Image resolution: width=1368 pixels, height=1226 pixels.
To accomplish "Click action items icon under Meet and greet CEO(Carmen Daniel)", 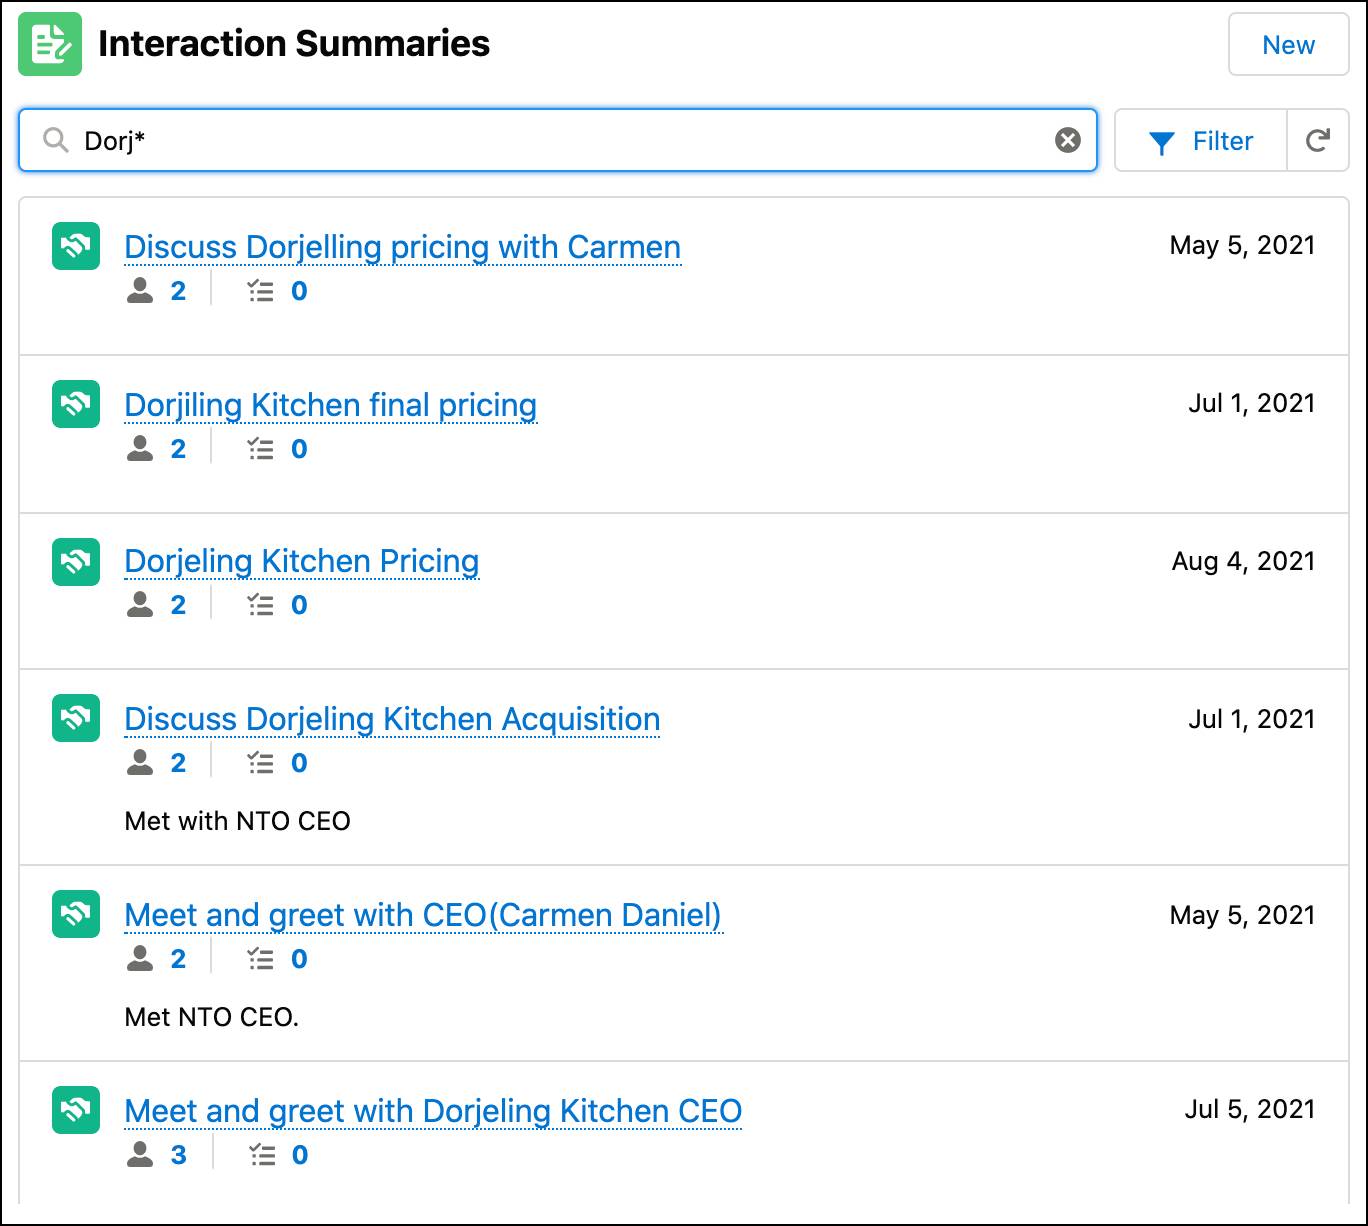I will point(261,959).
